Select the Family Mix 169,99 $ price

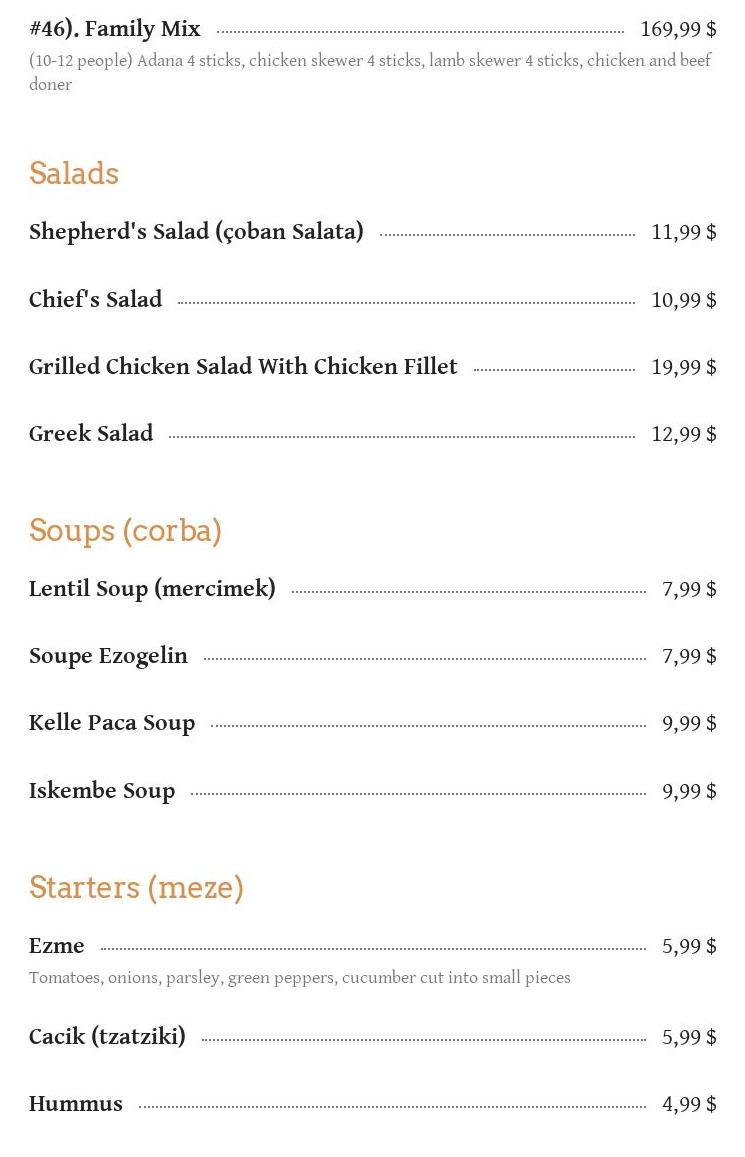(678, 30)
